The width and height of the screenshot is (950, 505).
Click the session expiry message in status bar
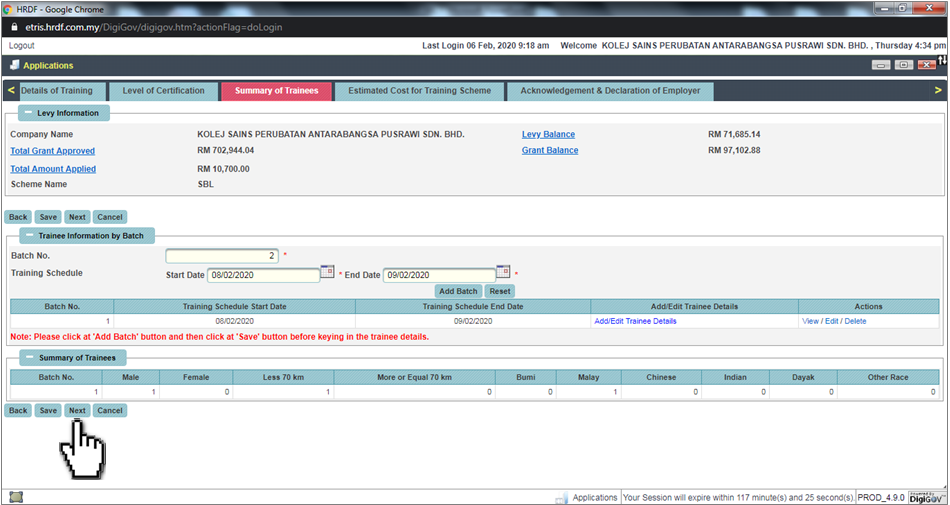(x=739, y=498)
